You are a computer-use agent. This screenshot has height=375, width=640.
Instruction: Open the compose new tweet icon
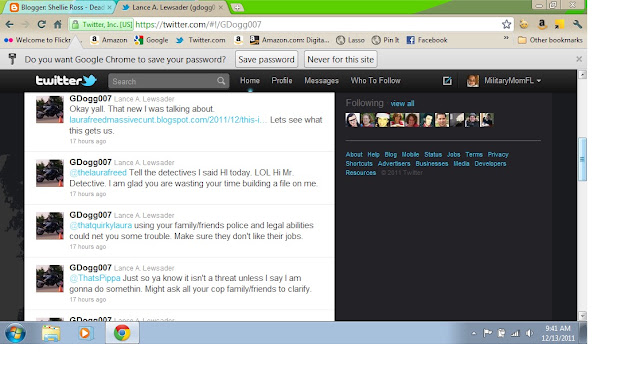point(447,81)
